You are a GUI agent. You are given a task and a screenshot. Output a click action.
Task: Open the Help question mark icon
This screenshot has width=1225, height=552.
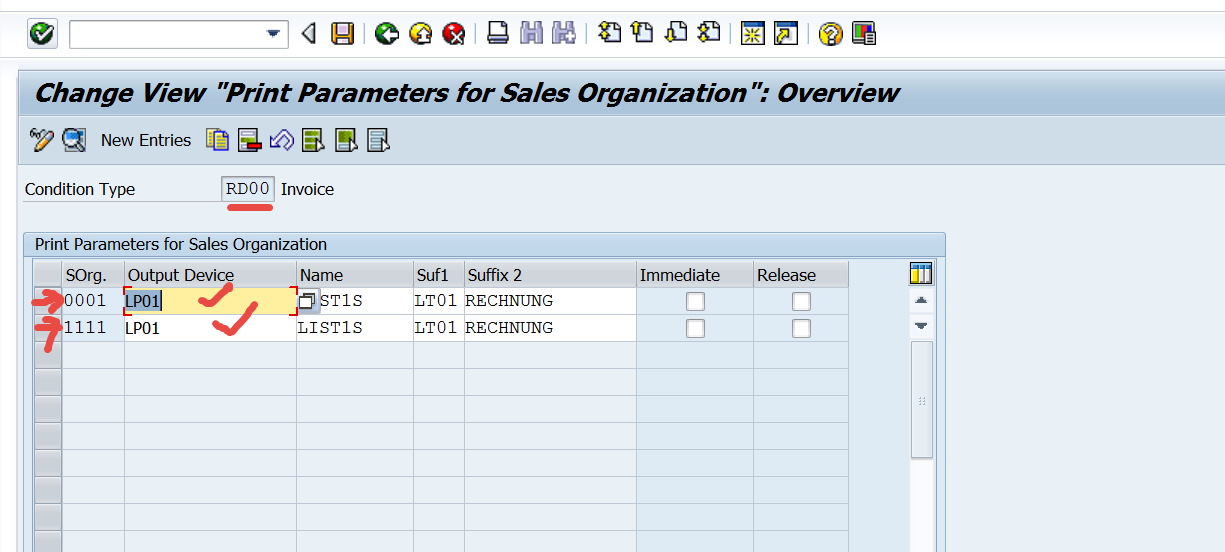[x=830, y=34]
